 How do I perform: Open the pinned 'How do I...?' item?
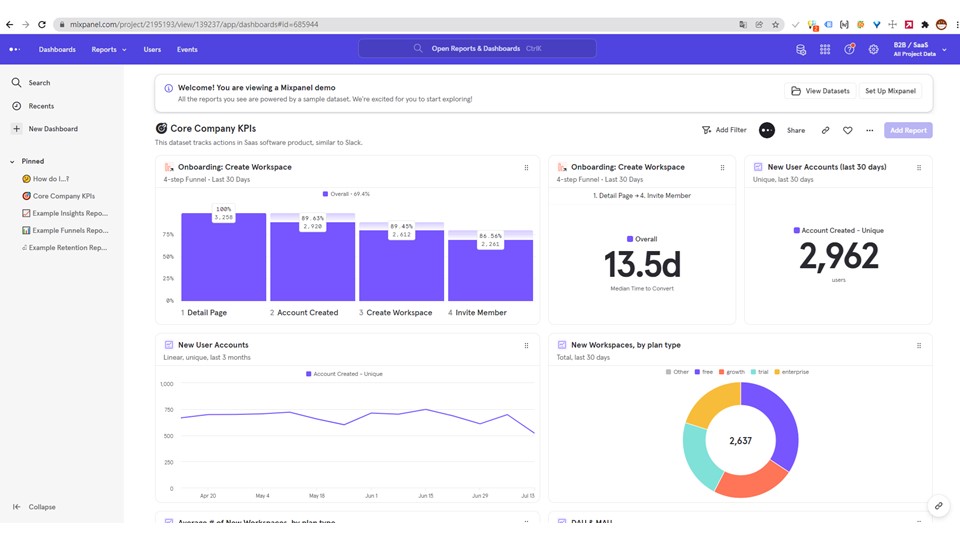pos(46,179)
